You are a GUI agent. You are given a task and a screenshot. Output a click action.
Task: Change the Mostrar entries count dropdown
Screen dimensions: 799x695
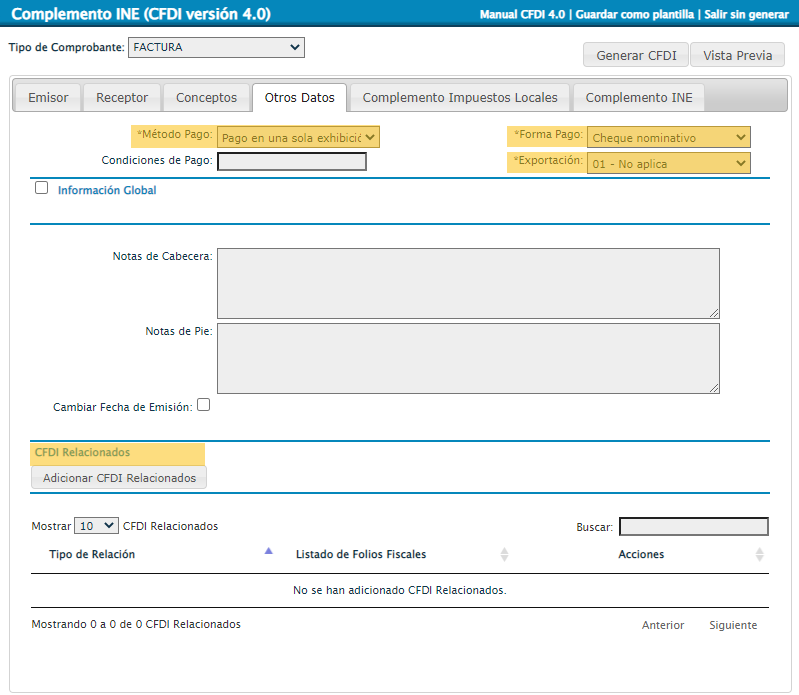pyautogui.click(x=96, y=526)
